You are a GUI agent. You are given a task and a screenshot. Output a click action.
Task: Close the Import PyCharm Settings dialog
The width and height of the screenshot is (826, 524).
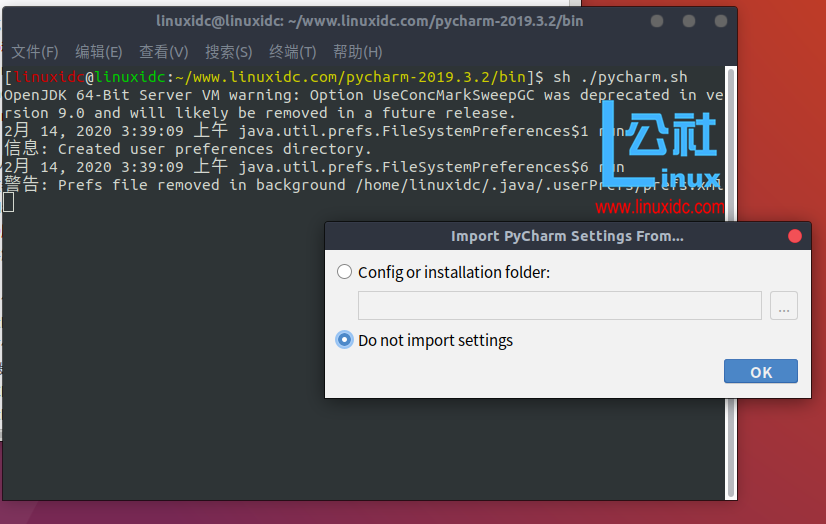[795, 236]
